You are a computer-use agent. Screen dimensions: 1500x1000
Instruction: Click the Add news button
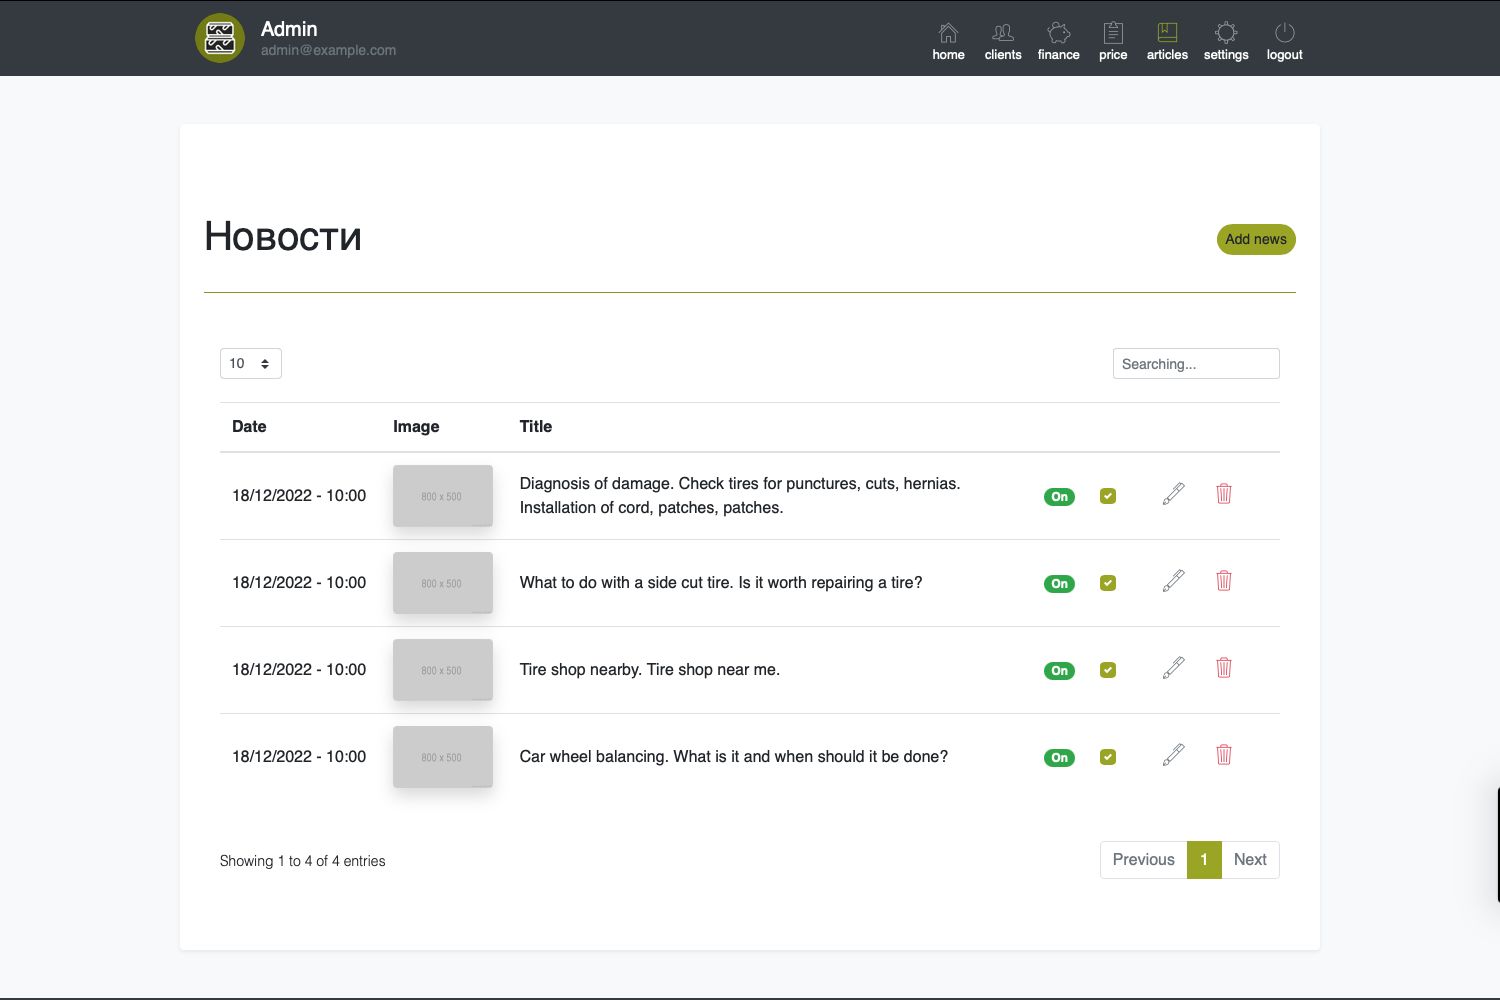click(x=1255, y=239)
